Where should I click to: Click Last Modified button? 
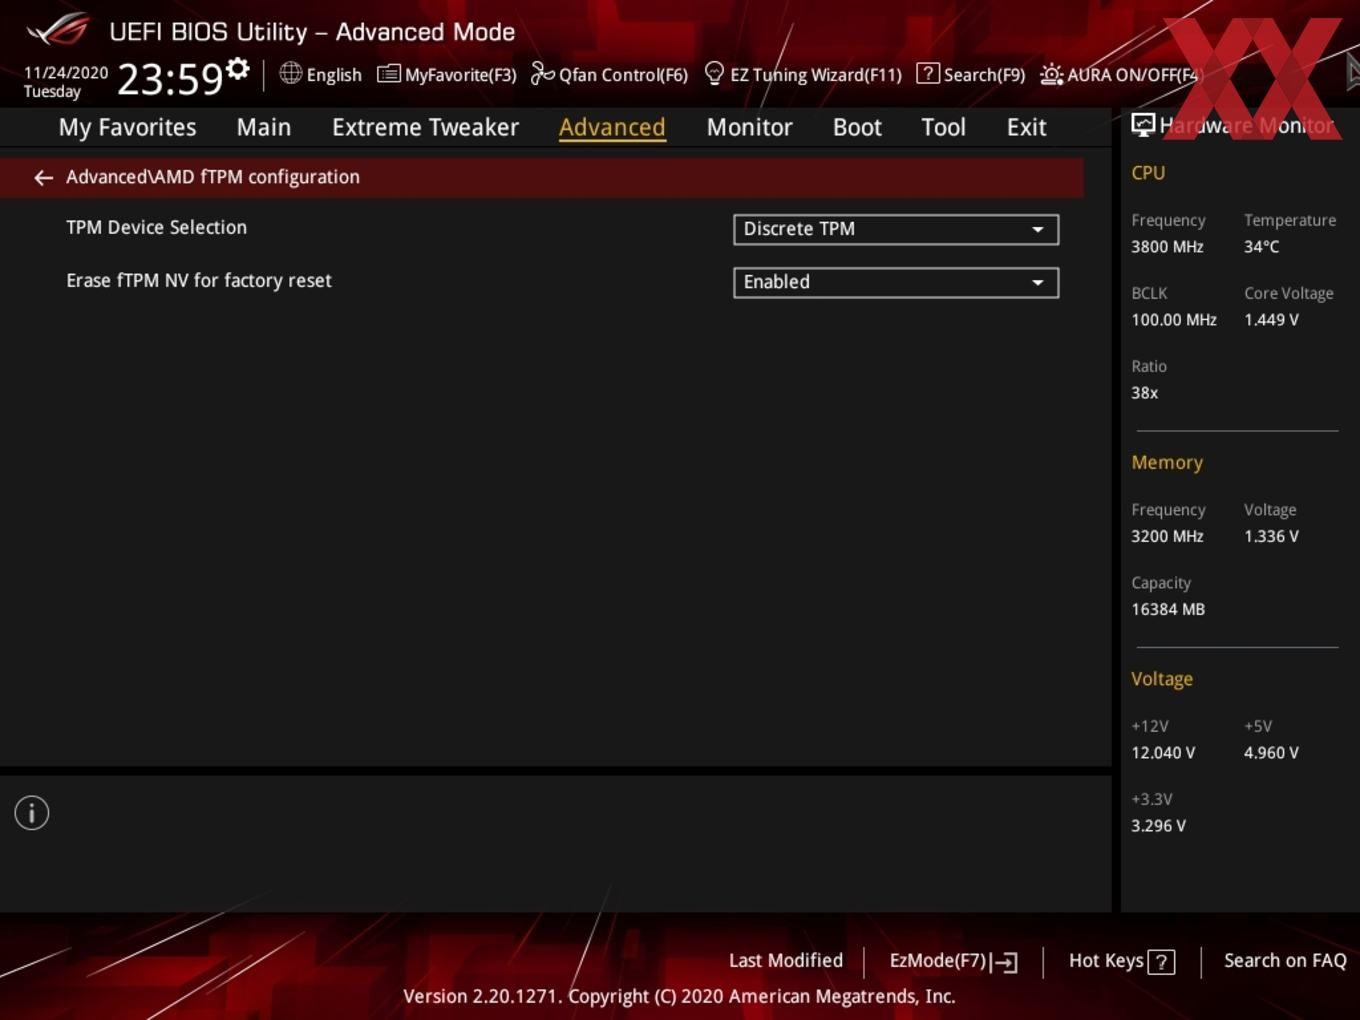point(786,960)
